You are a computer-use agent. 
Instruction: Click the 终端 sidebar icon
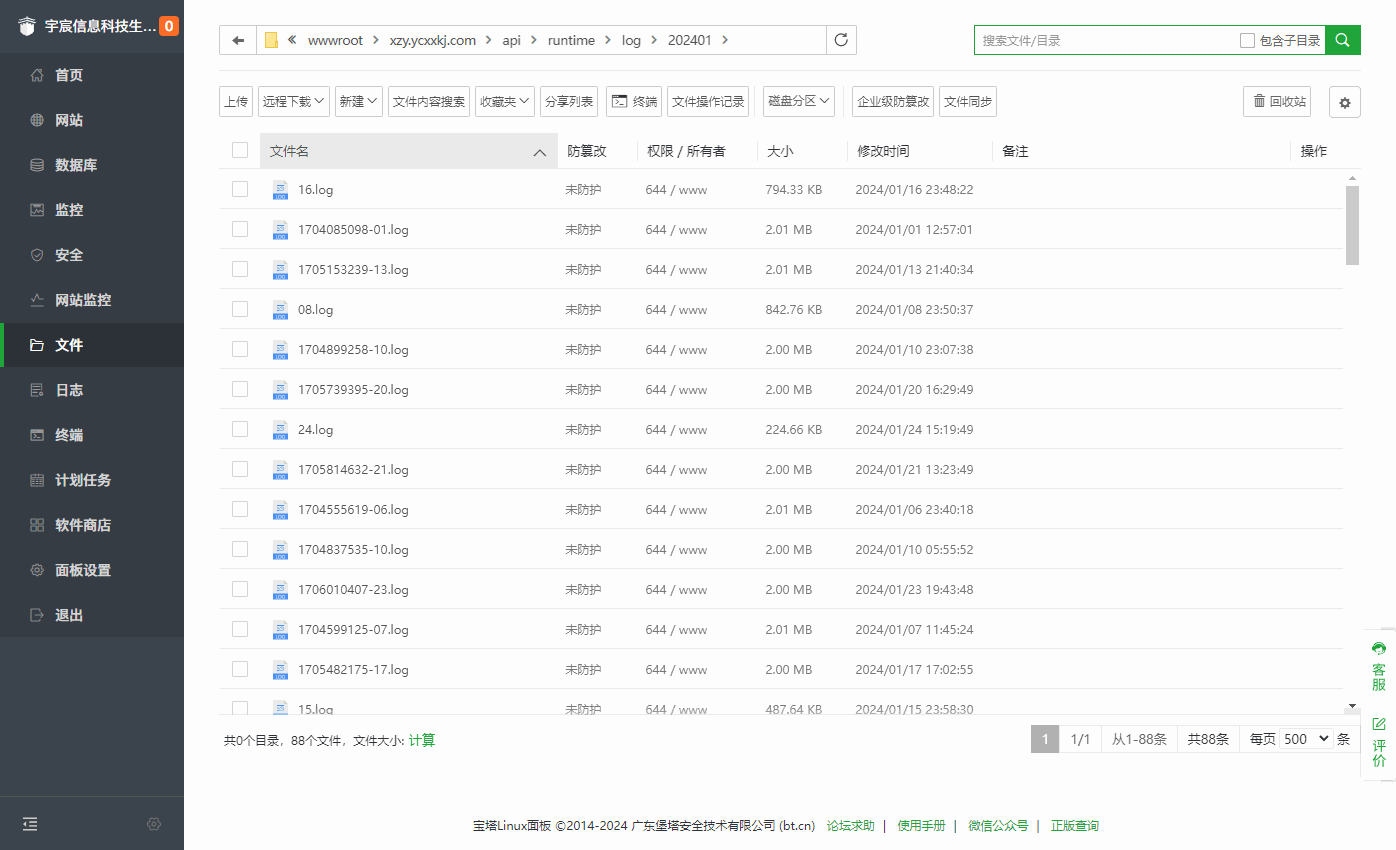pos(37,435)
